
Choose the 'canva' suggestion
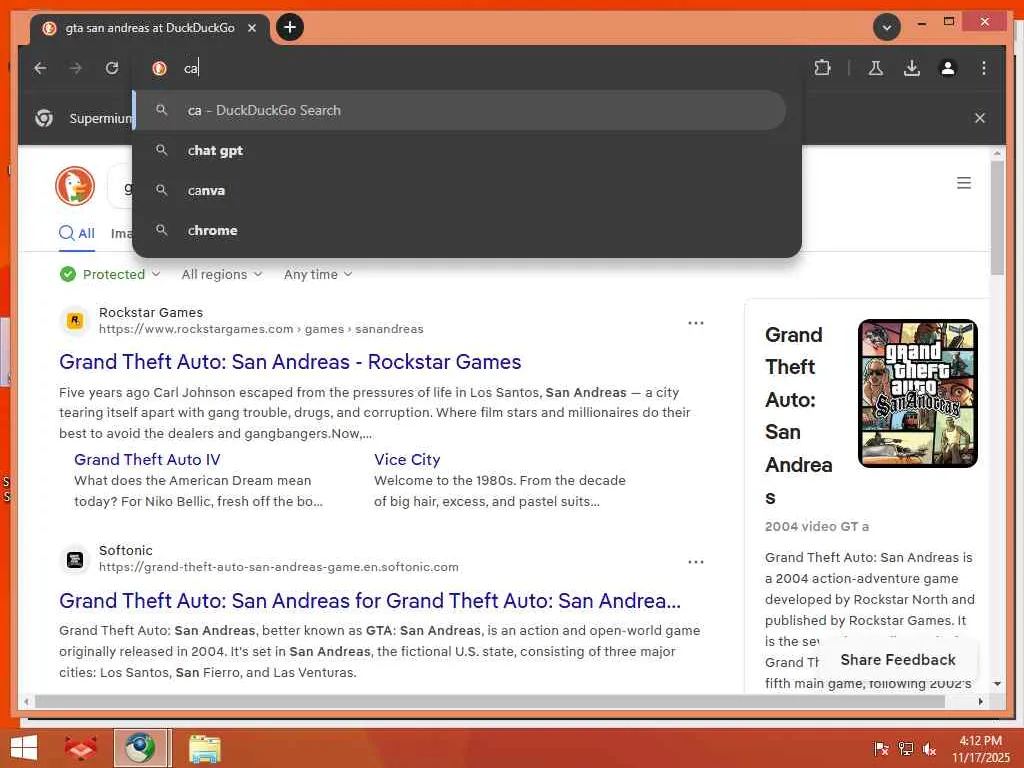point(460,191)
